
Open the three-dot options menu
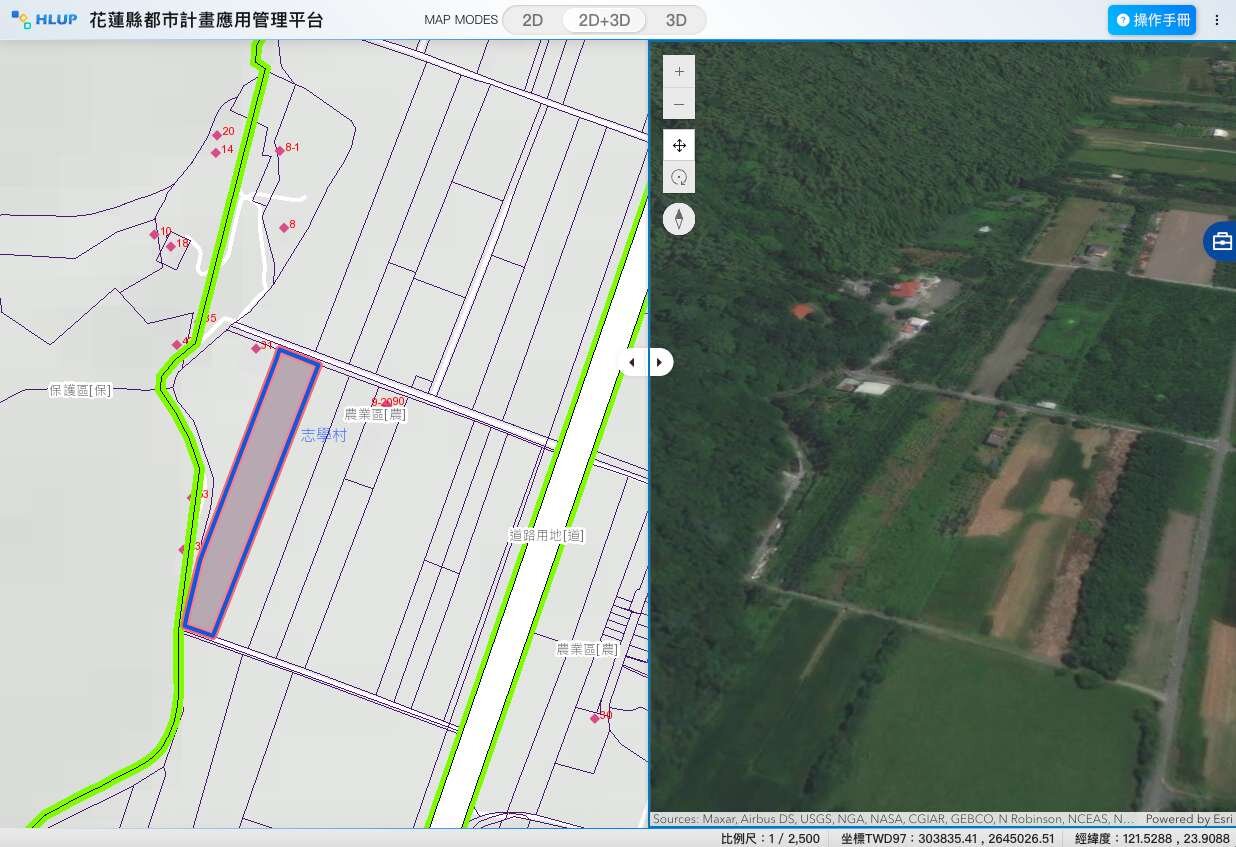pos(1216,20)
